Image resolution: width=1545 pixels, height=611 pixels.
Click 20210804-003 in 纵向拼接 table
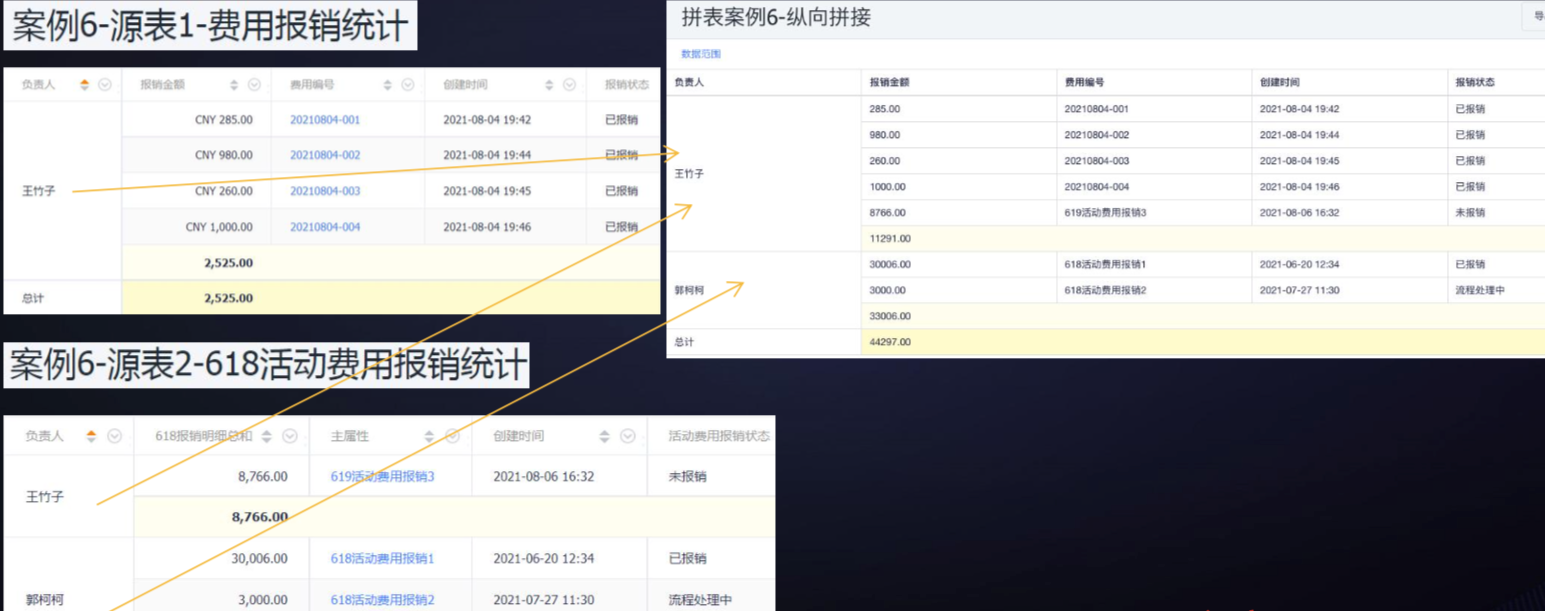(1097, 160)
